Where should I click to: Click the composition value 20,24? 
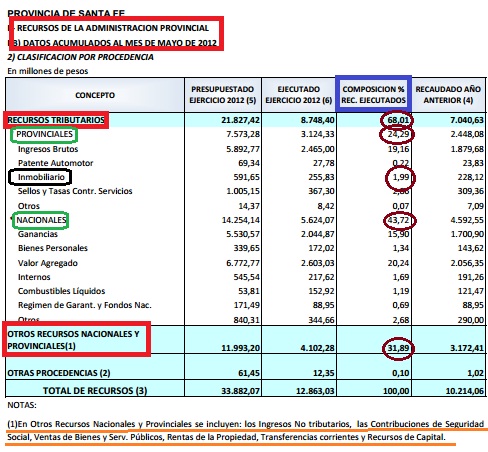pyautogui.click(x=398, y=263)
